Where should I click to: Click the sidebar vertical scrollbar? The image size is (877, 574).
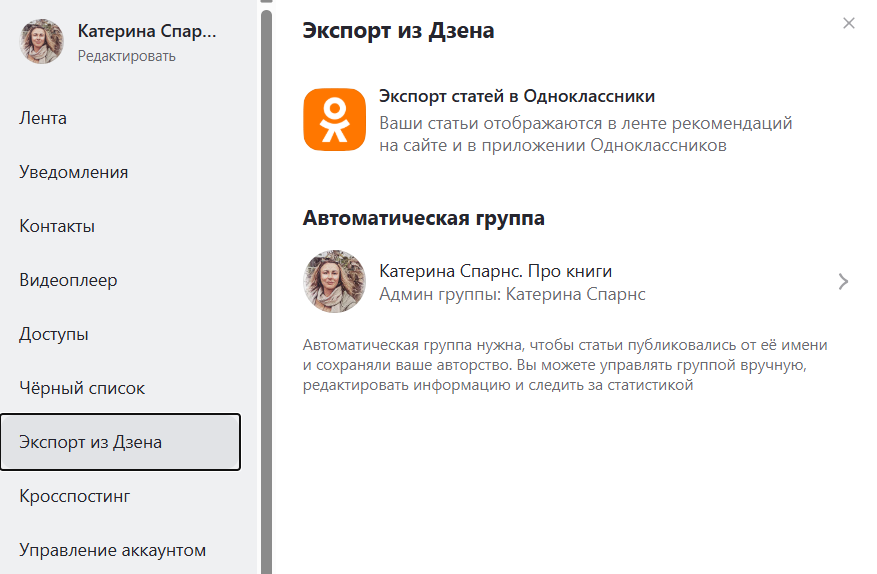point(266,291)
